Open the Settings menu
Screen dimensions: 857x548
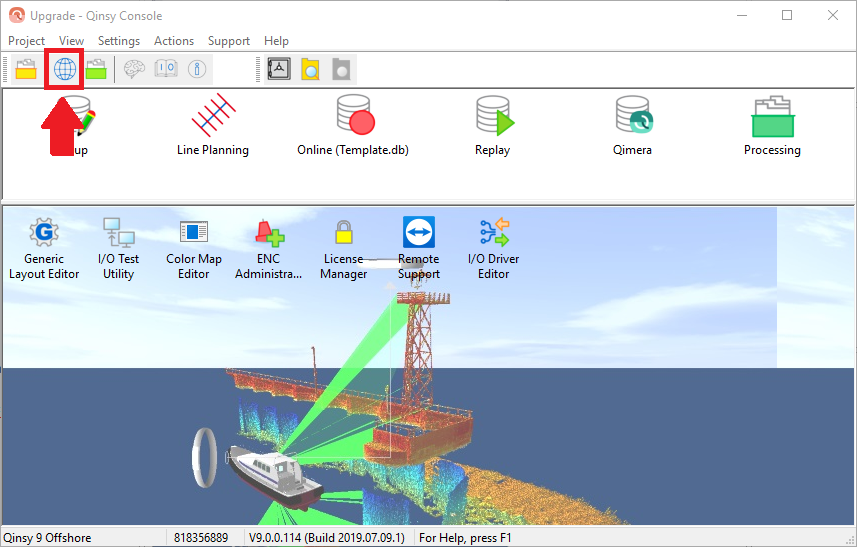(119, 41)
